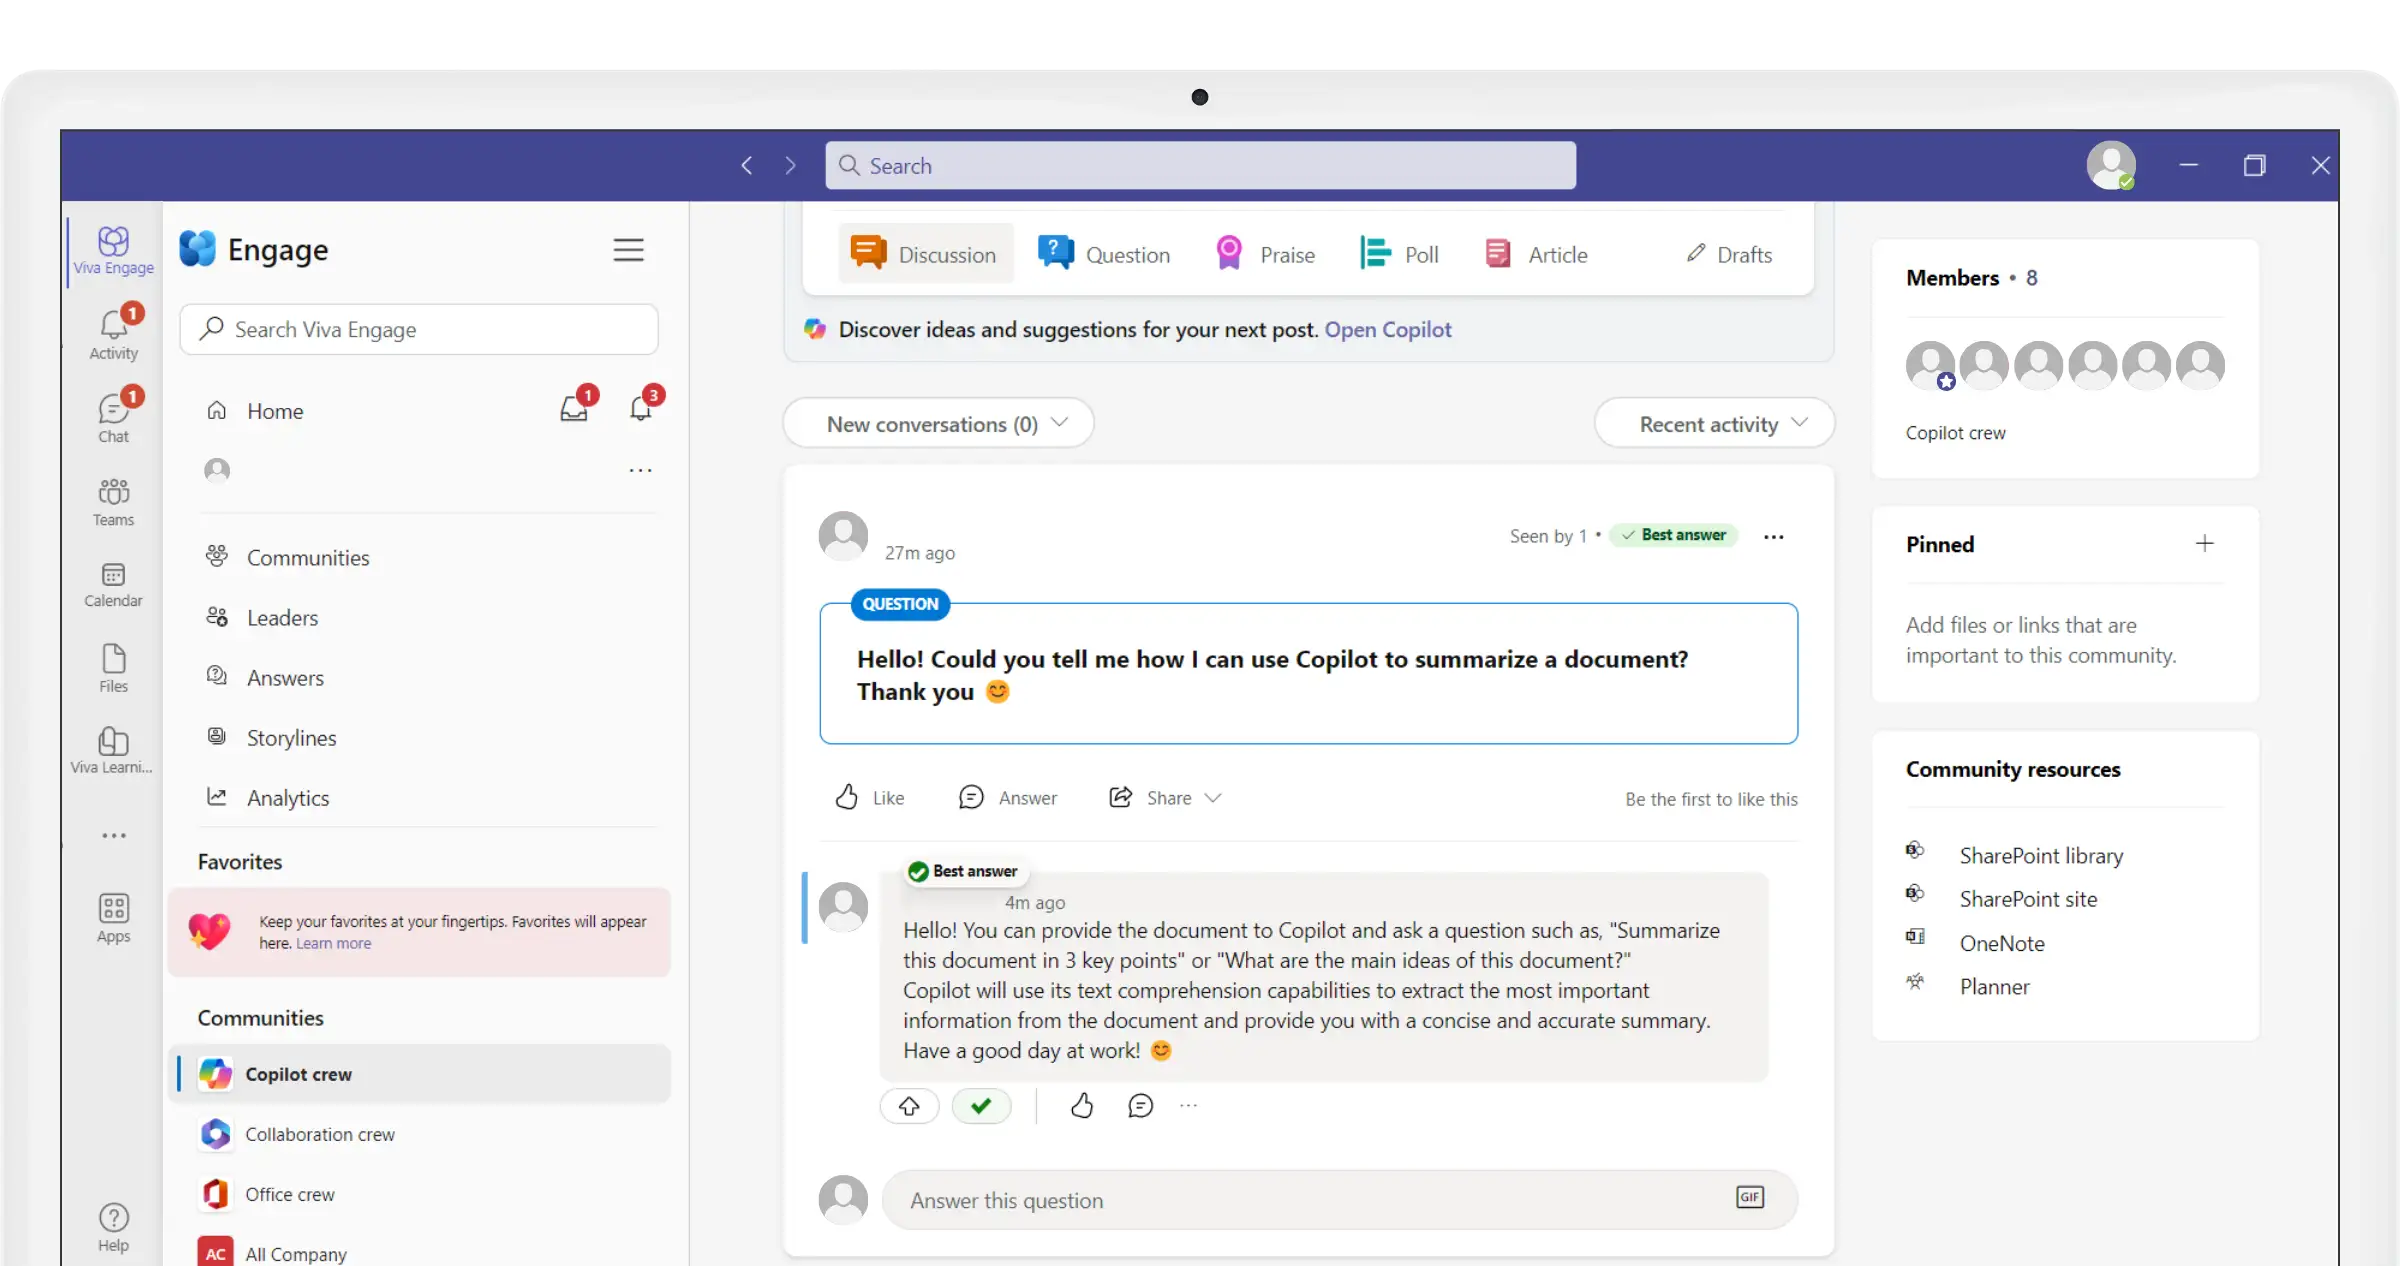This screenshot has height=1266, width=2400.
Task: Open the Calendar app icon
Action: pos(113,584)
